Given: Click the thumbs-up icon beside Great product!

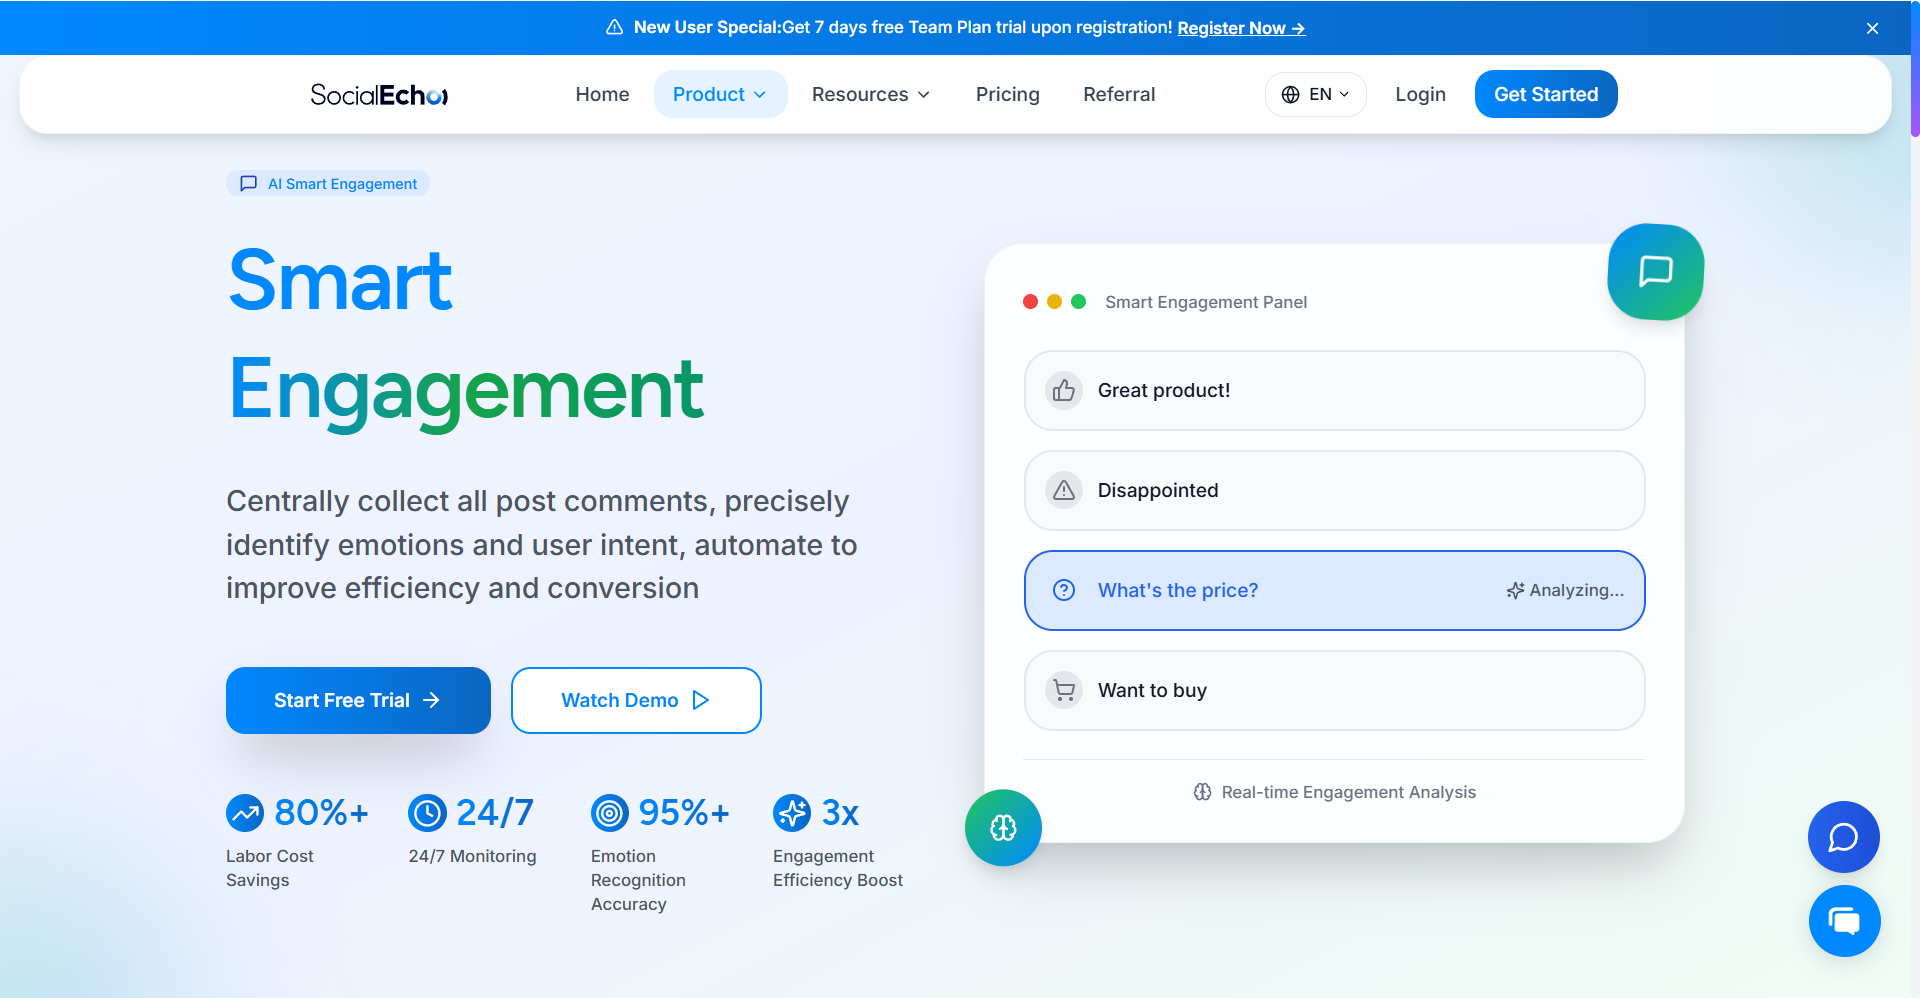Looking at the screenshot, I should (1064, 390).
